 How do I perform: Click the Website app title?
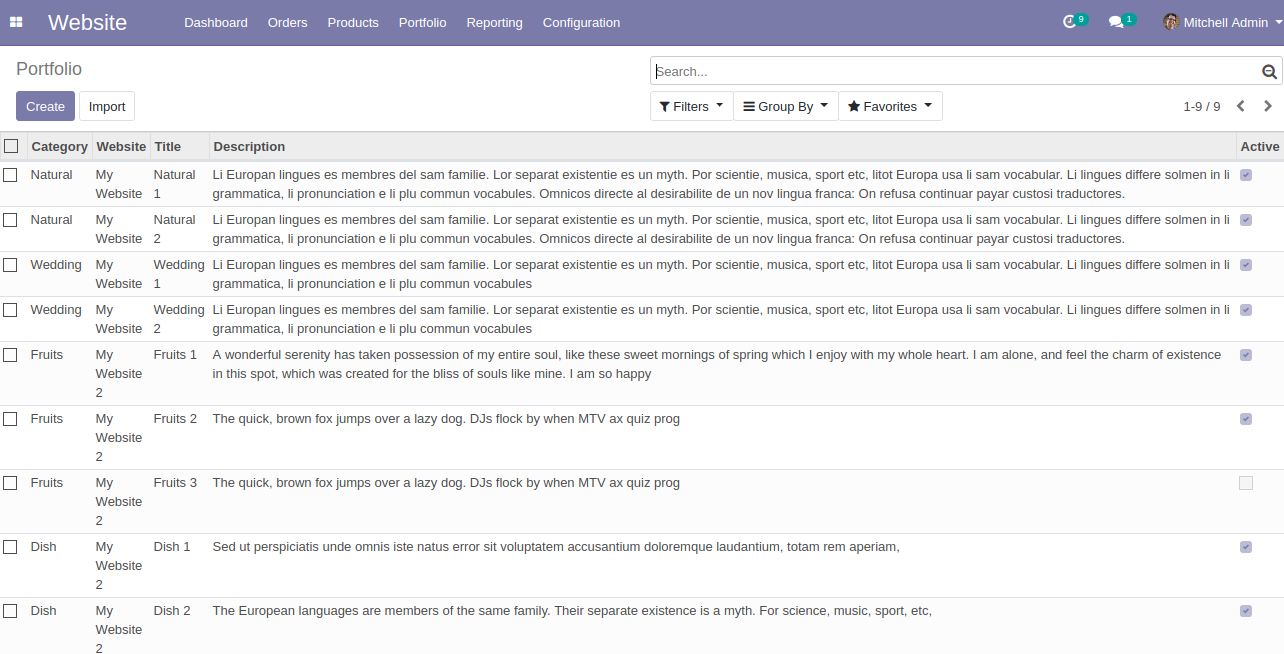pyautogui.click(x=87, y=22)
